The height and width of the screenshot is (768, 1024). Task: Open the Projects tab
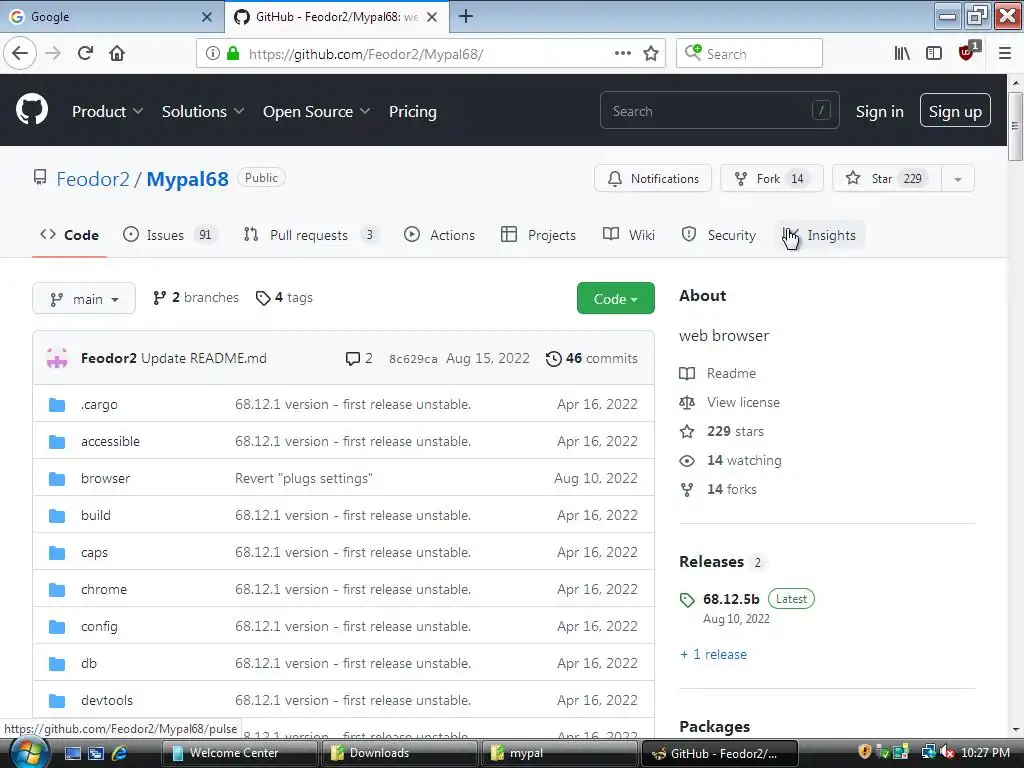click(x=538, y=235)
